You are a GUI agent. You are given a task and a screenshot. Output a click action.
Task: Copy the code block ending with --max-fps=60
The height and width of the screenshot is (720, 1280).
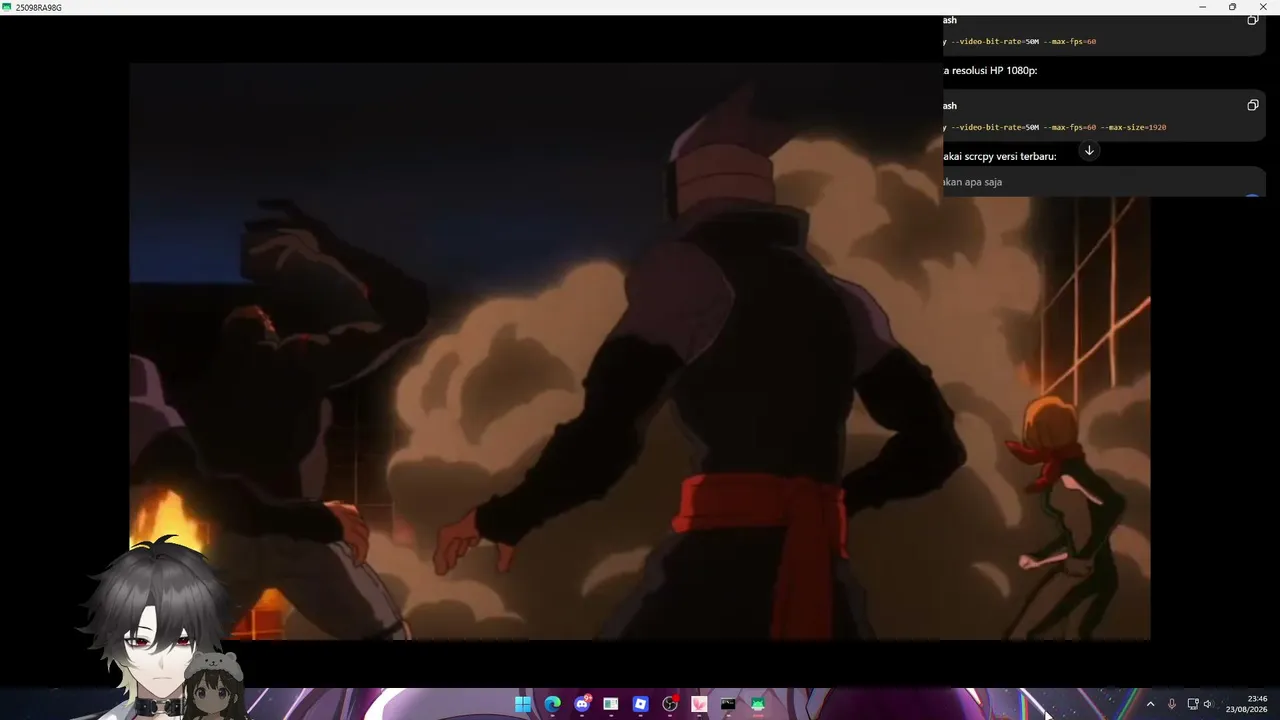pyautogui.click(x=1252, y=20)
